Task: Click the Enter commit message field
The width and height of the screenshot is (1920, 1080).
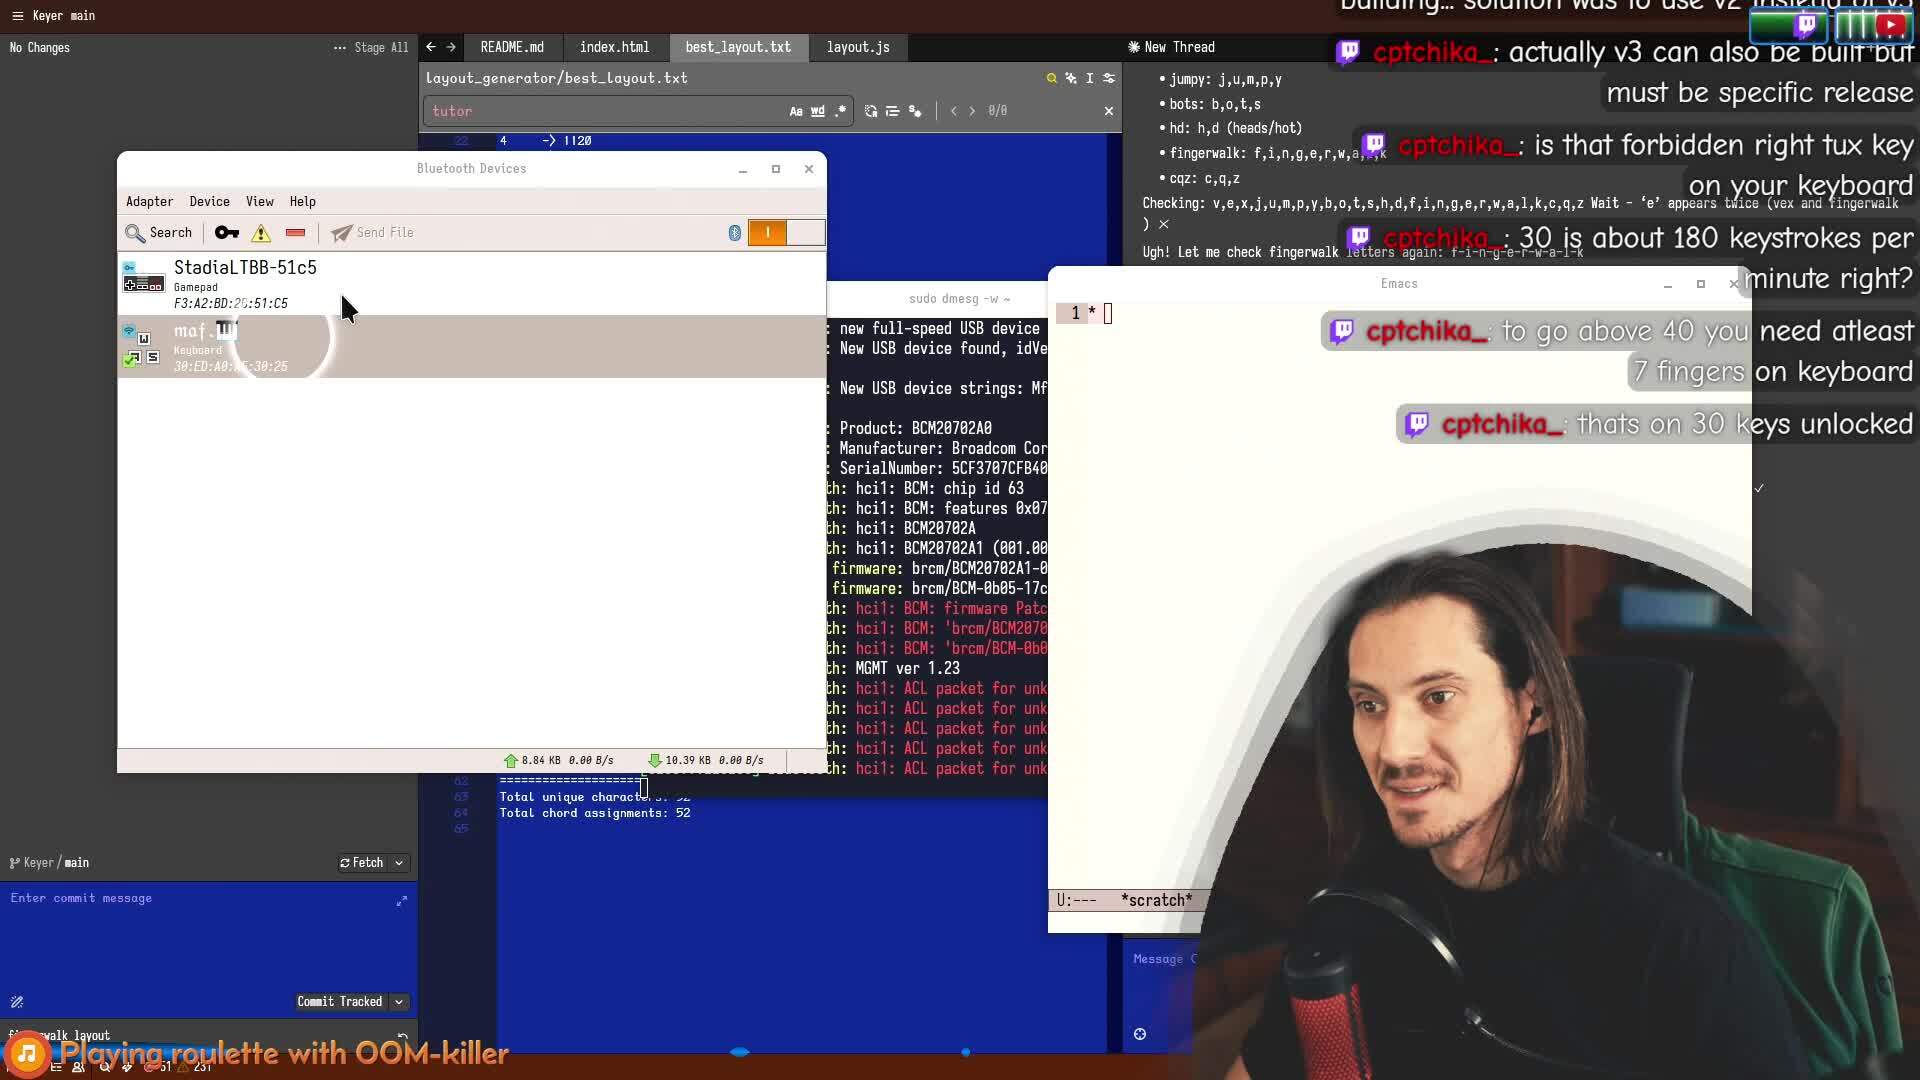Action: click(150, 898)
